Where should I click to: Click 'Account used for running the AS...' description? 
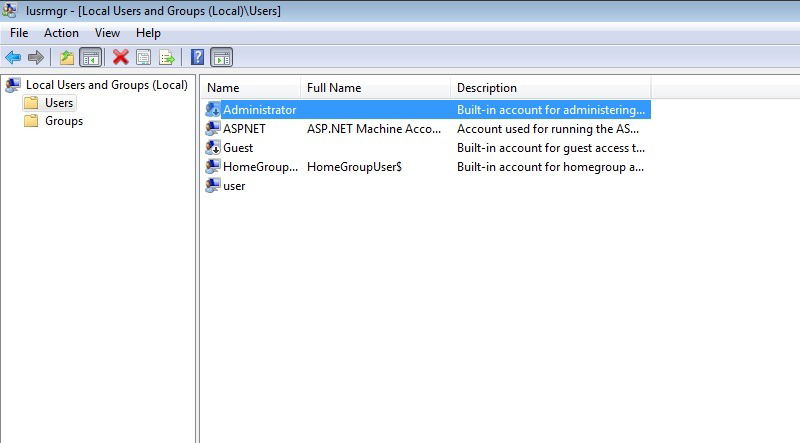[547, 129]
